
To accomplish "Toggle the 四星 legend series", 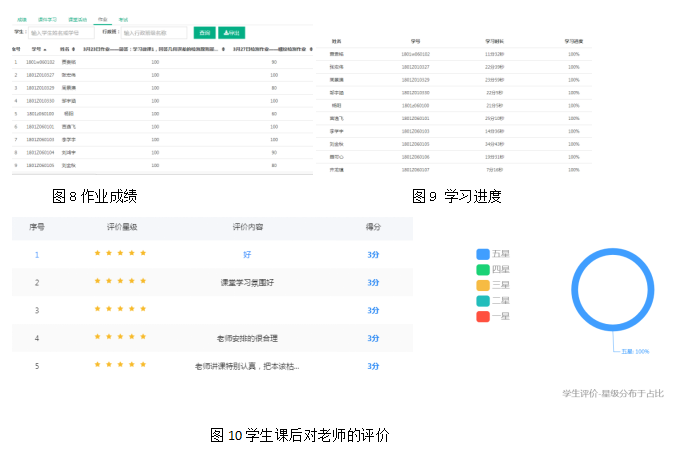I will coord(494,269).
